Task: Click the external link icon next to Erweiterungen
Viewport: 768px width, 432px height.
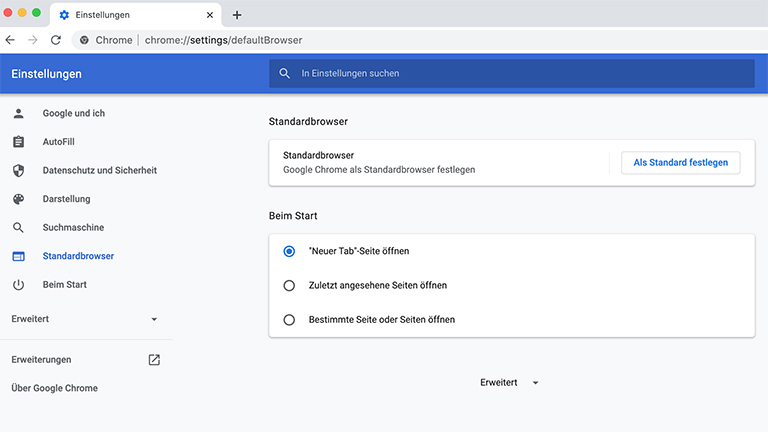Action: click(x=154, y=360)
